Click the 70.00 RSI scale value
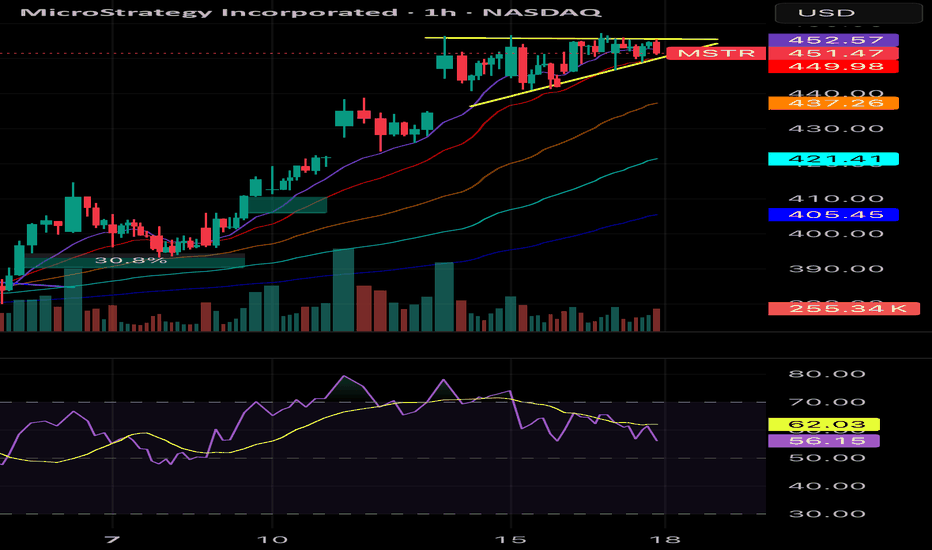The width and height of the screenshot is (932, 550). pos(827,402)
